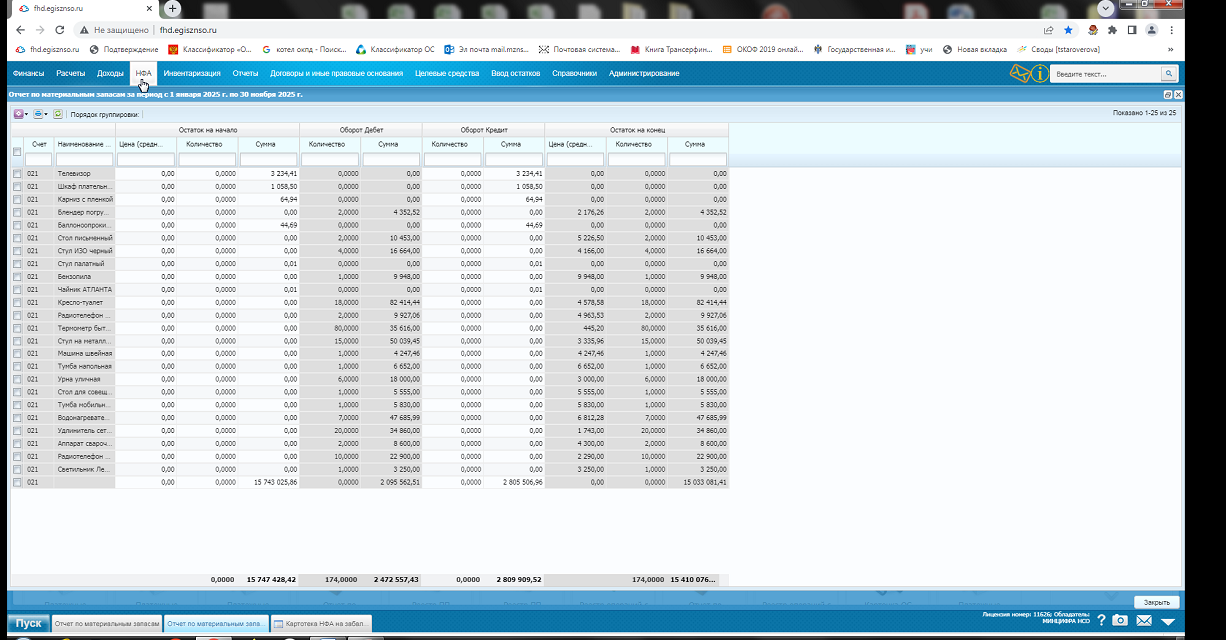This screenshot has height=640, width=1226.
Task: Bookmark this page with the star icon
Action: pos(1068,30)
